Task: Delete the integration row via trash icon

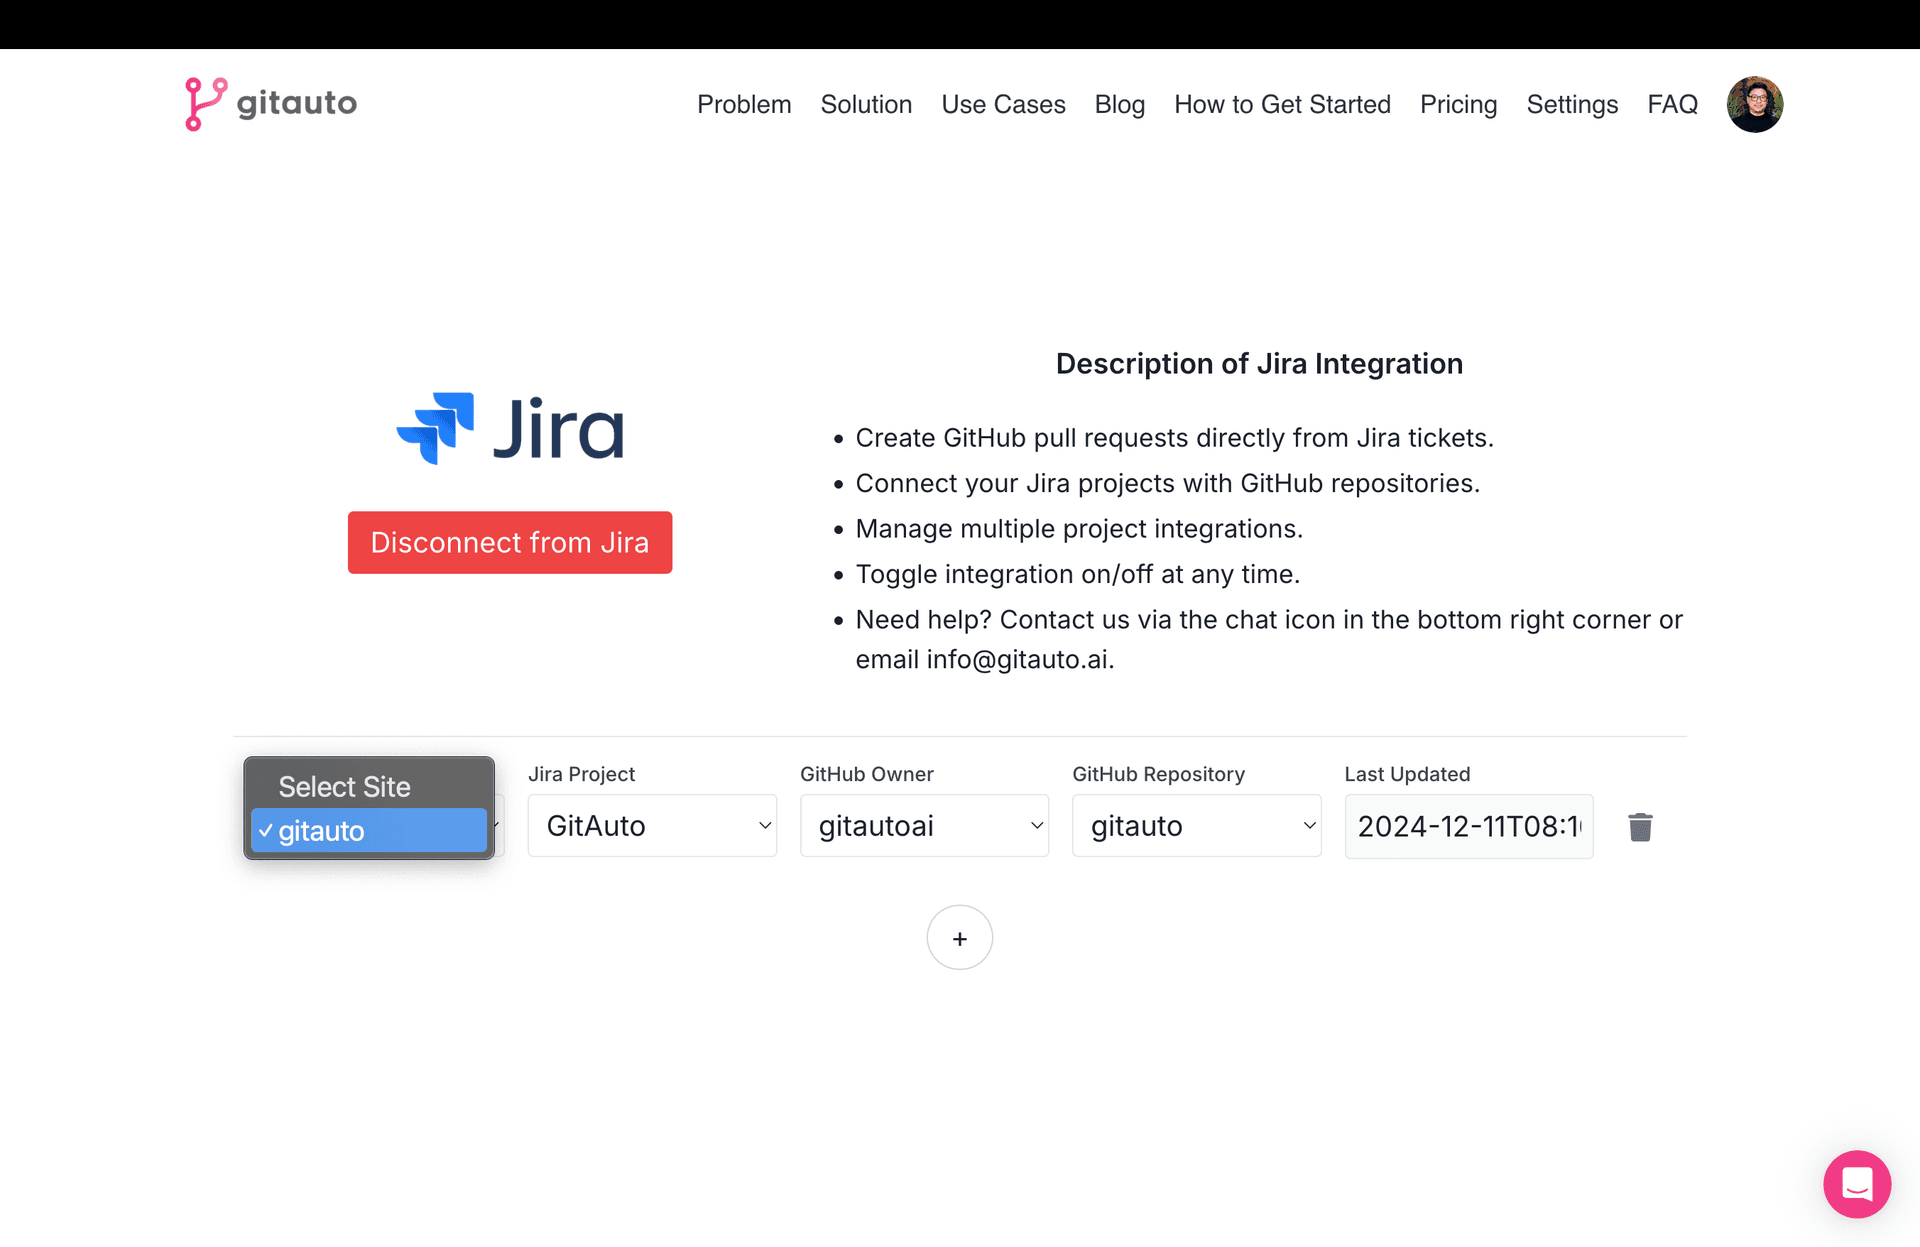Action: [1639, 826]
